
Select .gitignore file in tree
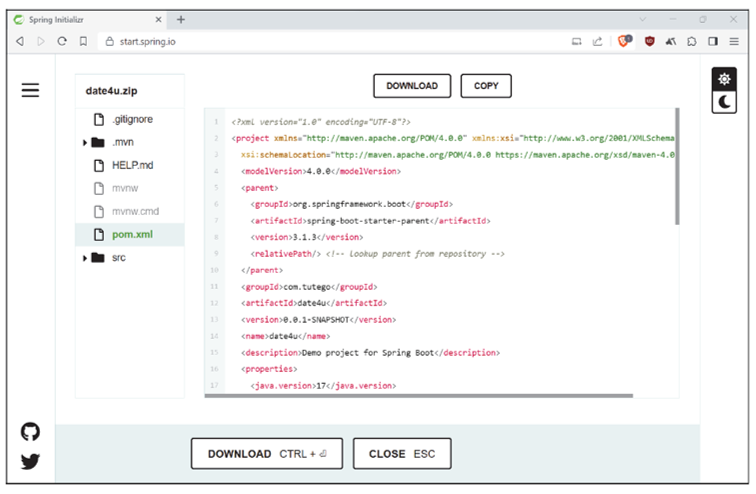[130, 119]
